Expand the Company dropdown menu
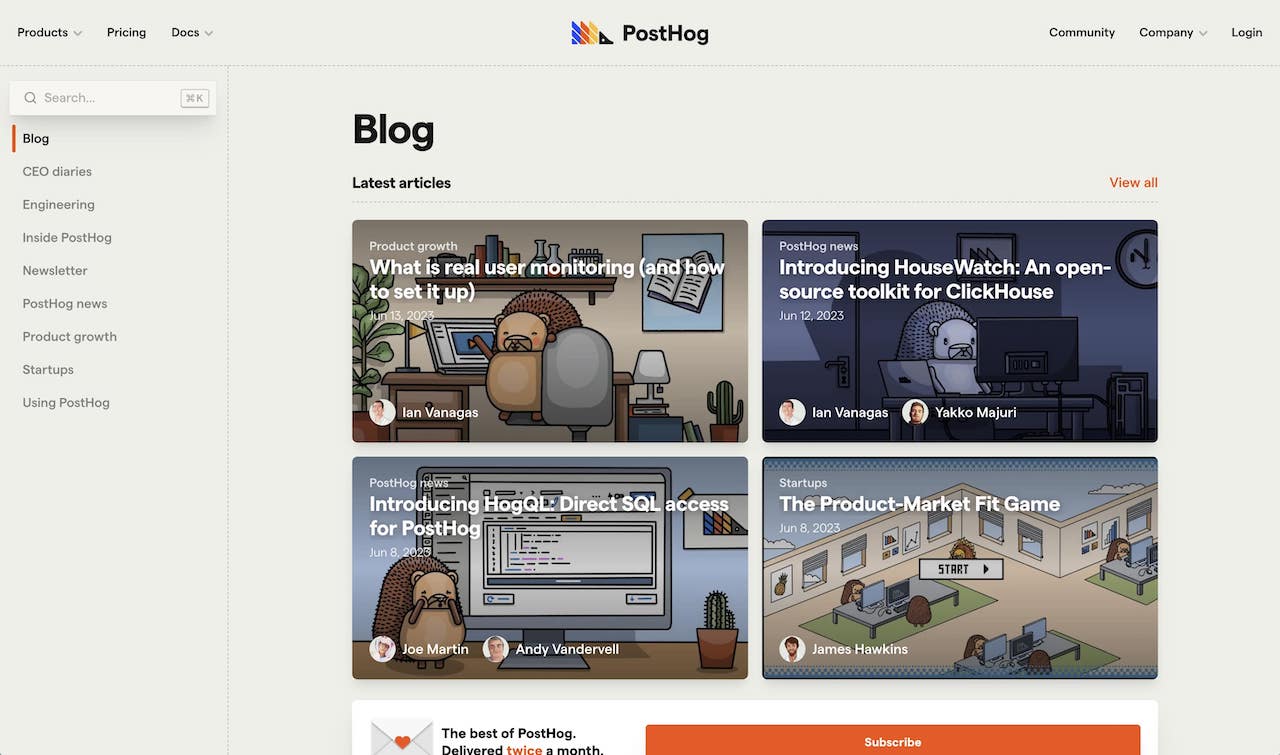 coord(1173,32)
